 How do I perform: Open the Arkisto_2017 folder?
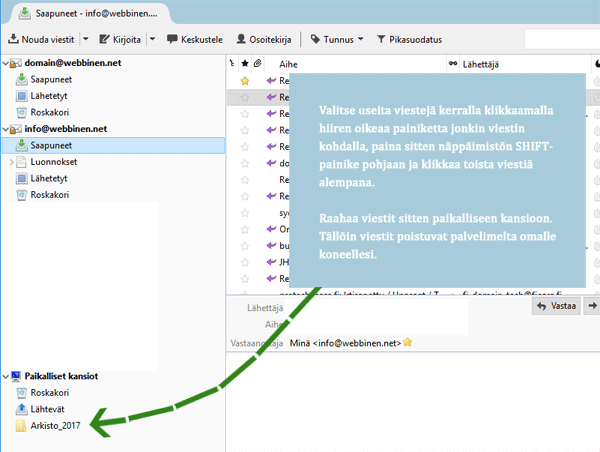[x=55, y=426]
